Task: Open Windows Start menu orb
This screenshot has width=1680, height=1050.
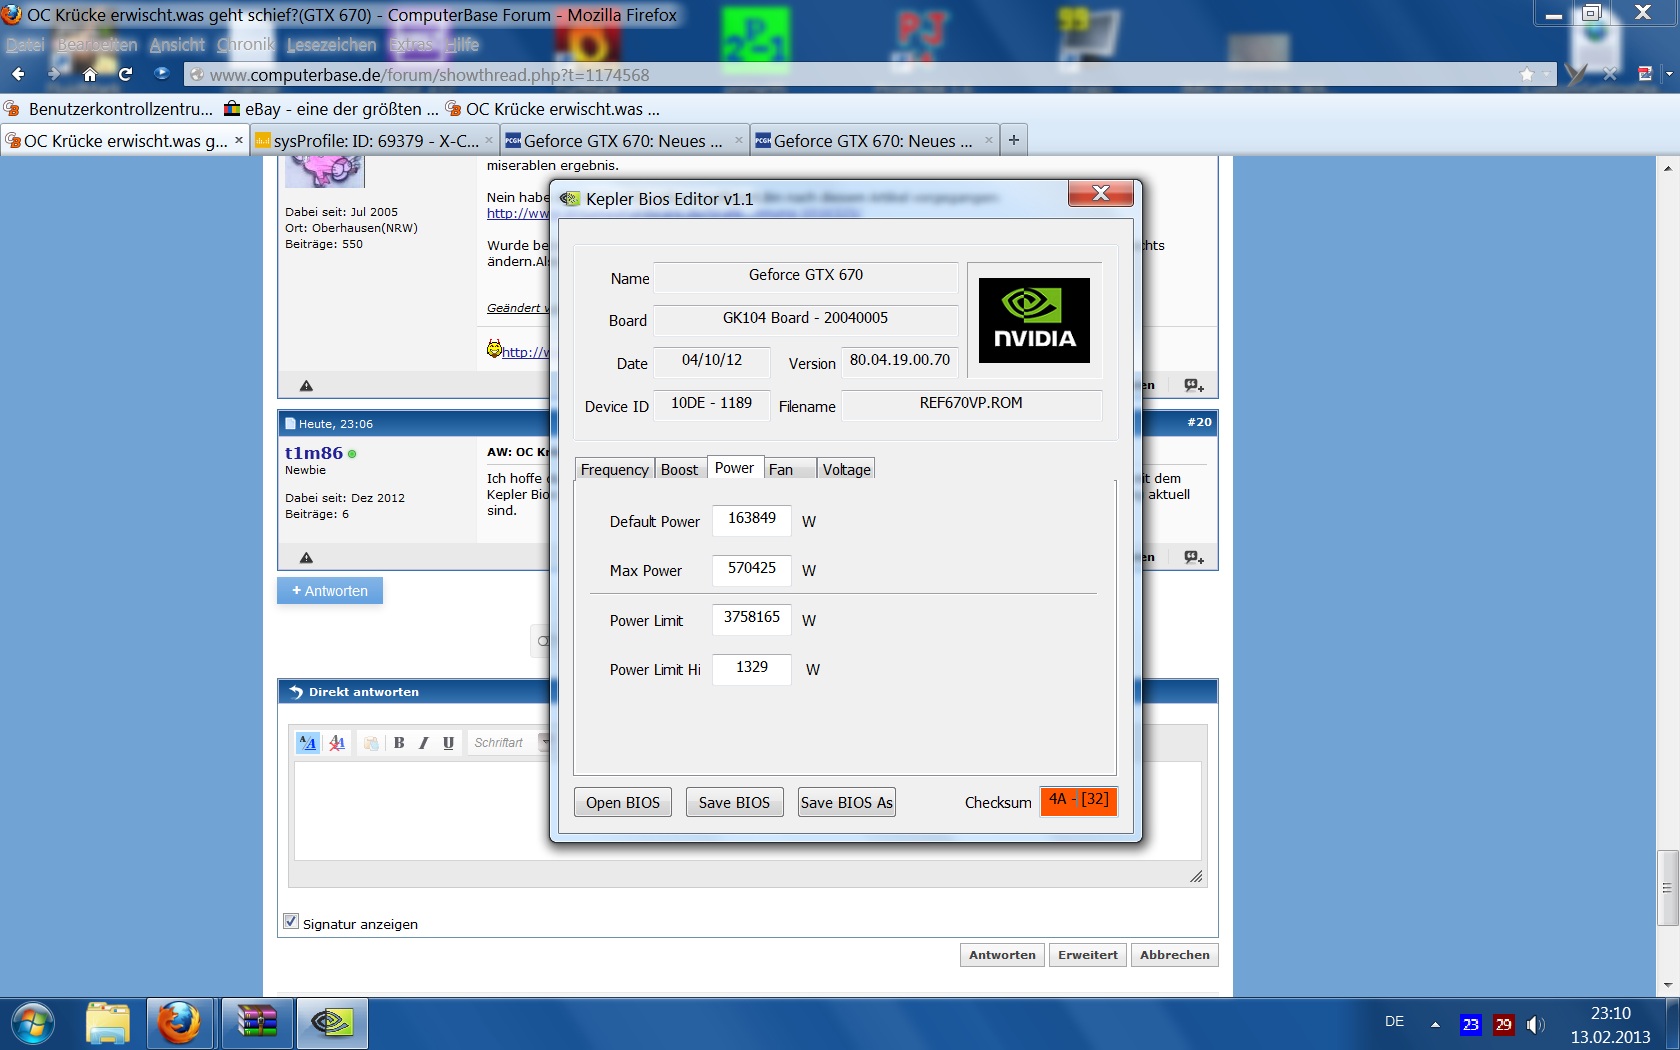Action: tap(33, 1024)
